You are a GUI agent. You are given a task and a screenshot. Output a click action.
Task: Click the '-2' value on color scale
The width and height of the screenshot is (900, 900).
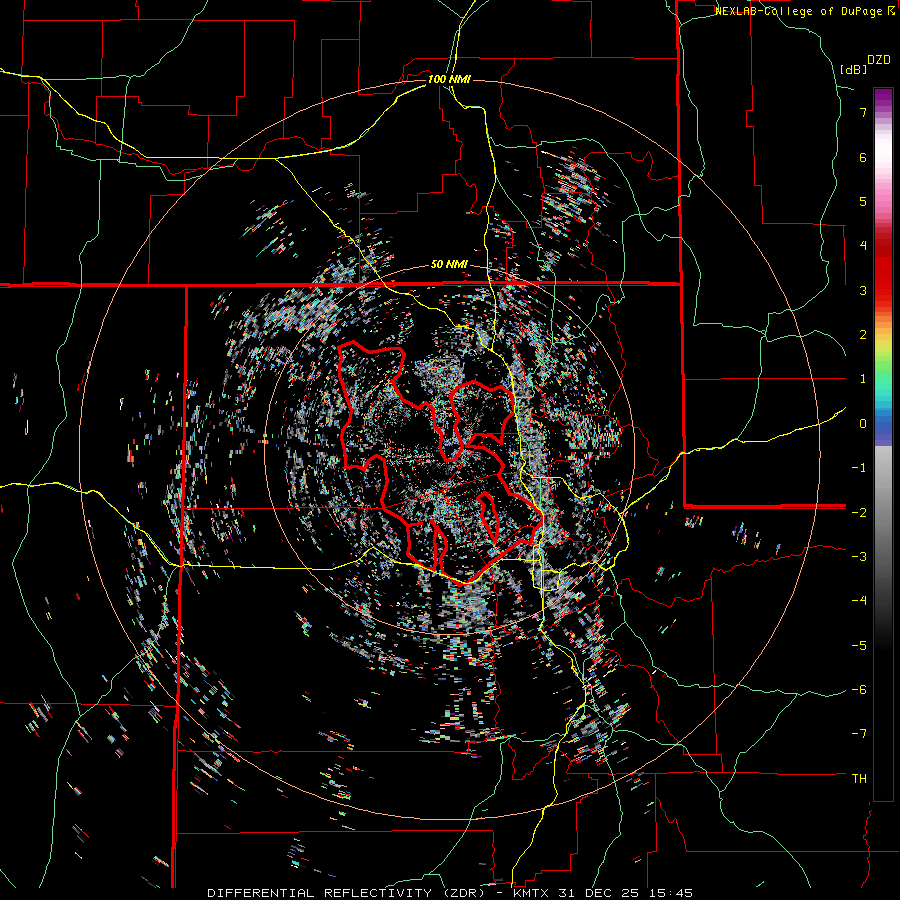[859, 512]
